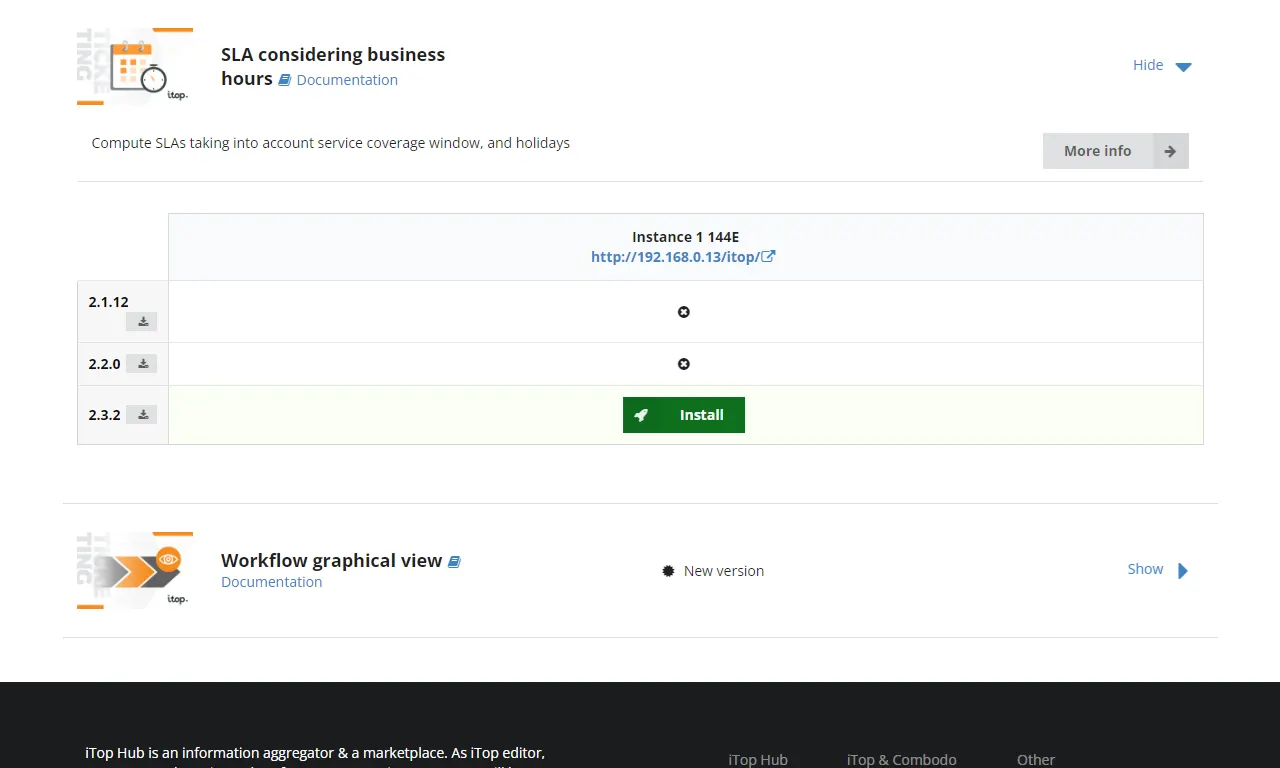This screenshot has width=1280, height=768.
Task: Click the book icon beside SLA Documentation
Action: click(285, 80)
